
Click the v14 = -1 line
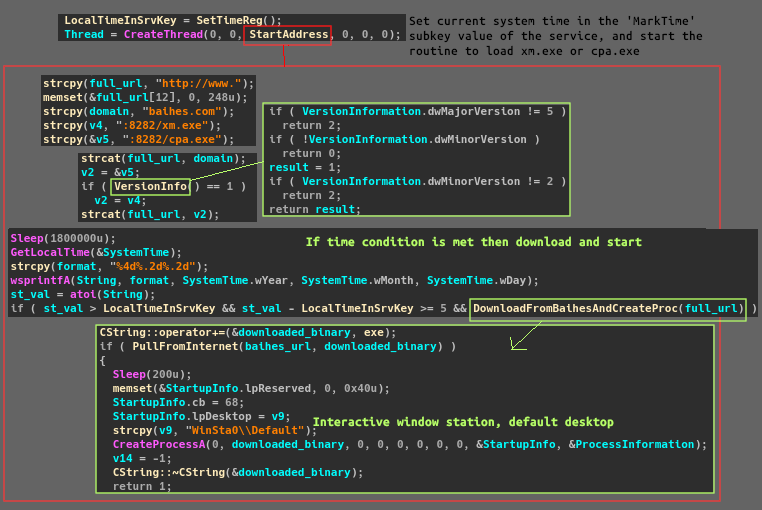142,458
